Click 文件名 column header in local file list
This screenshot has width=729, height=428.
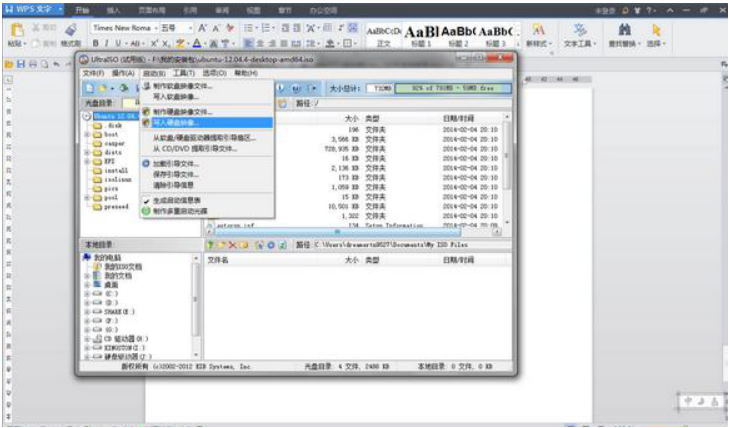pyautogui.click(x=218, y=260)
